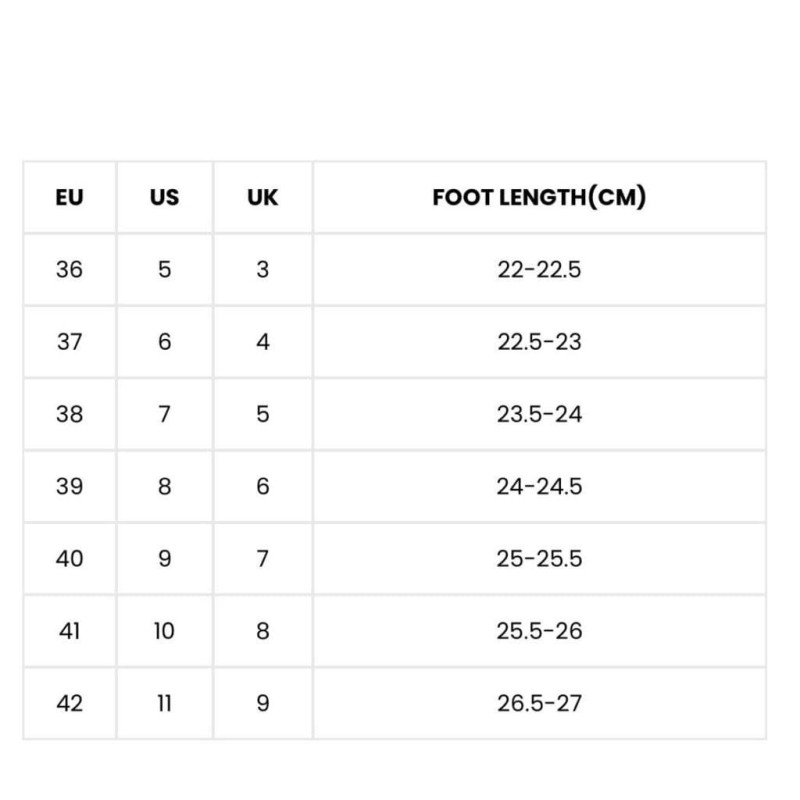800x800 pixels.
Task: Click the foot length 22.5-23 cell
Action: (540, 342)
